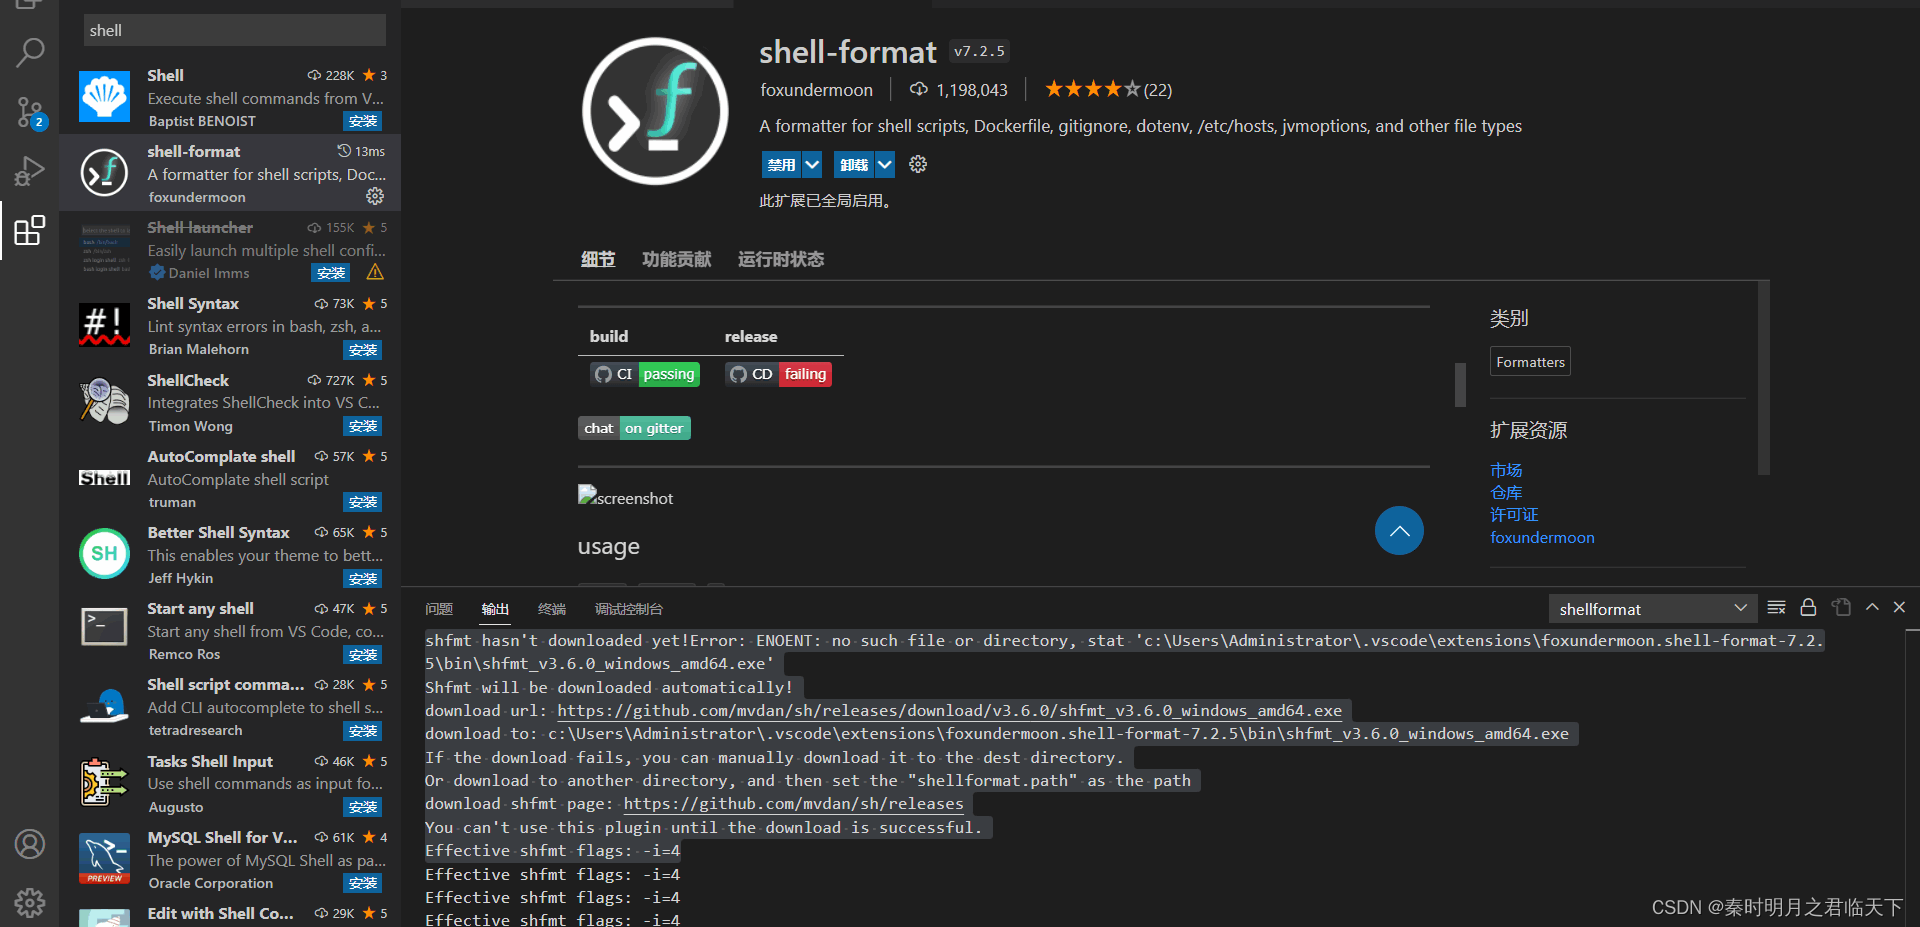Click the large shell-format extension logo
This screenshot has width=1920, height=927.
tap(655, 111)
